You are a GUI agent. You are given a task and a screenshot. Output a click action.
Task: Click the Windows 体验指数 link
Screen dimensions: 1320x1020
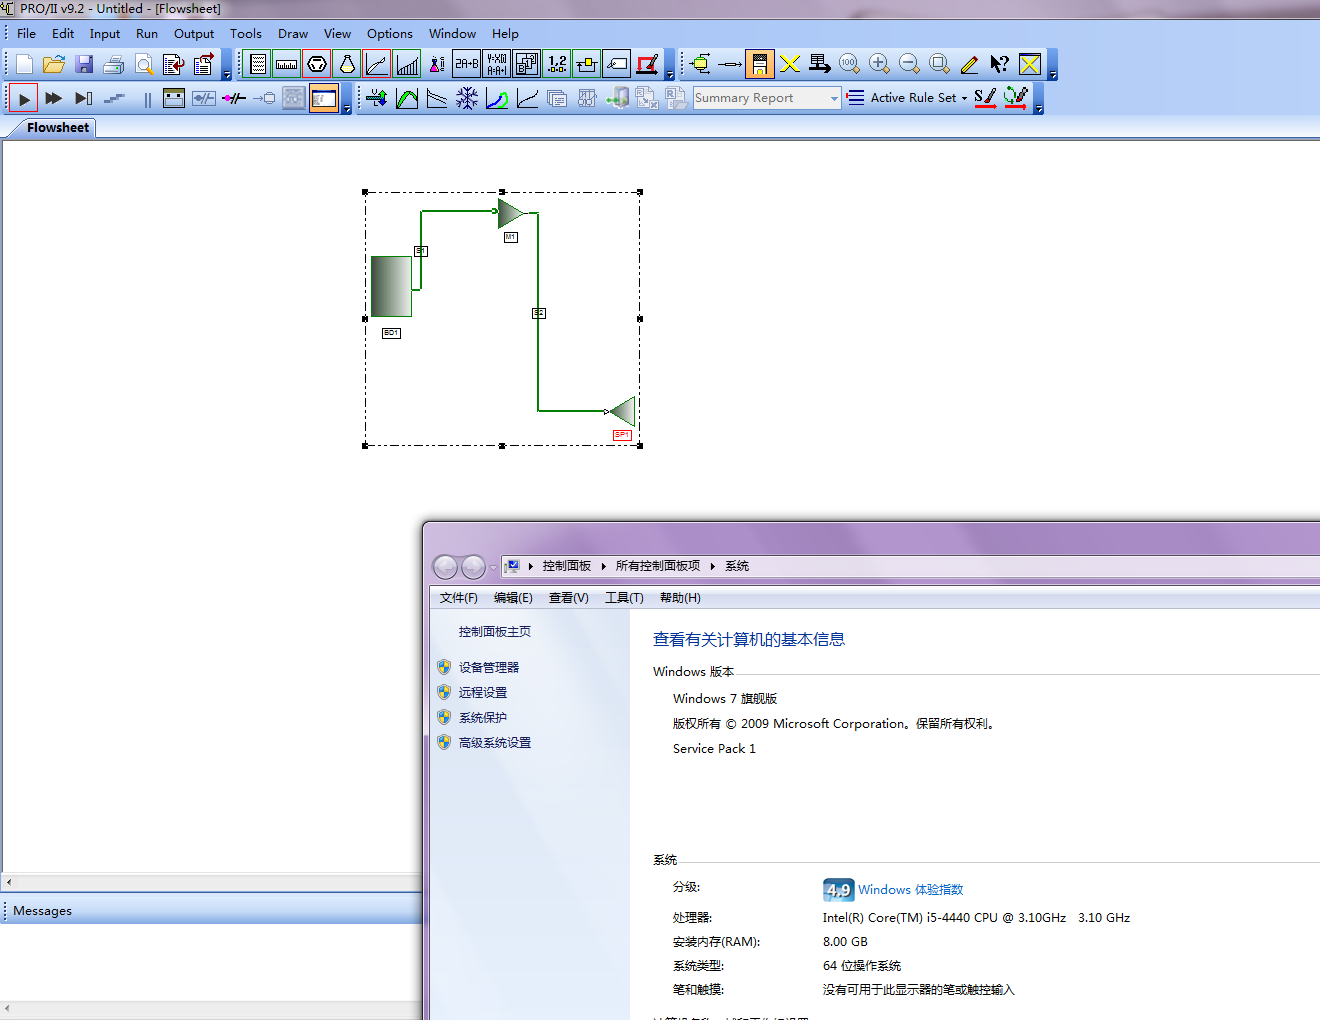tap(911, 889)
